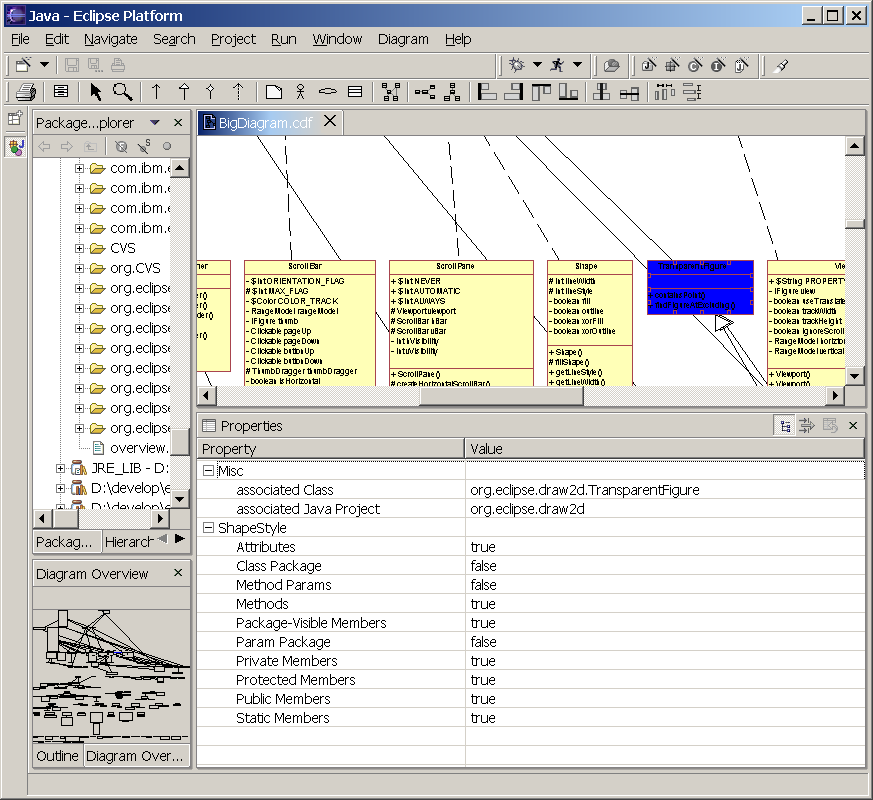Select the stick-figure actor tool
Viewport: 873px width, 800px height.
point(300,92)
